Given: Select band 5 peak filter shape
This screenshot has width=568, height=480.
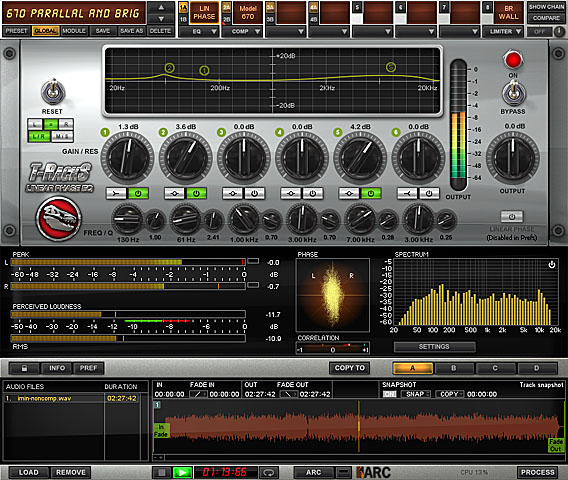Looking at the screenshot, I should [x=349, y=193].
